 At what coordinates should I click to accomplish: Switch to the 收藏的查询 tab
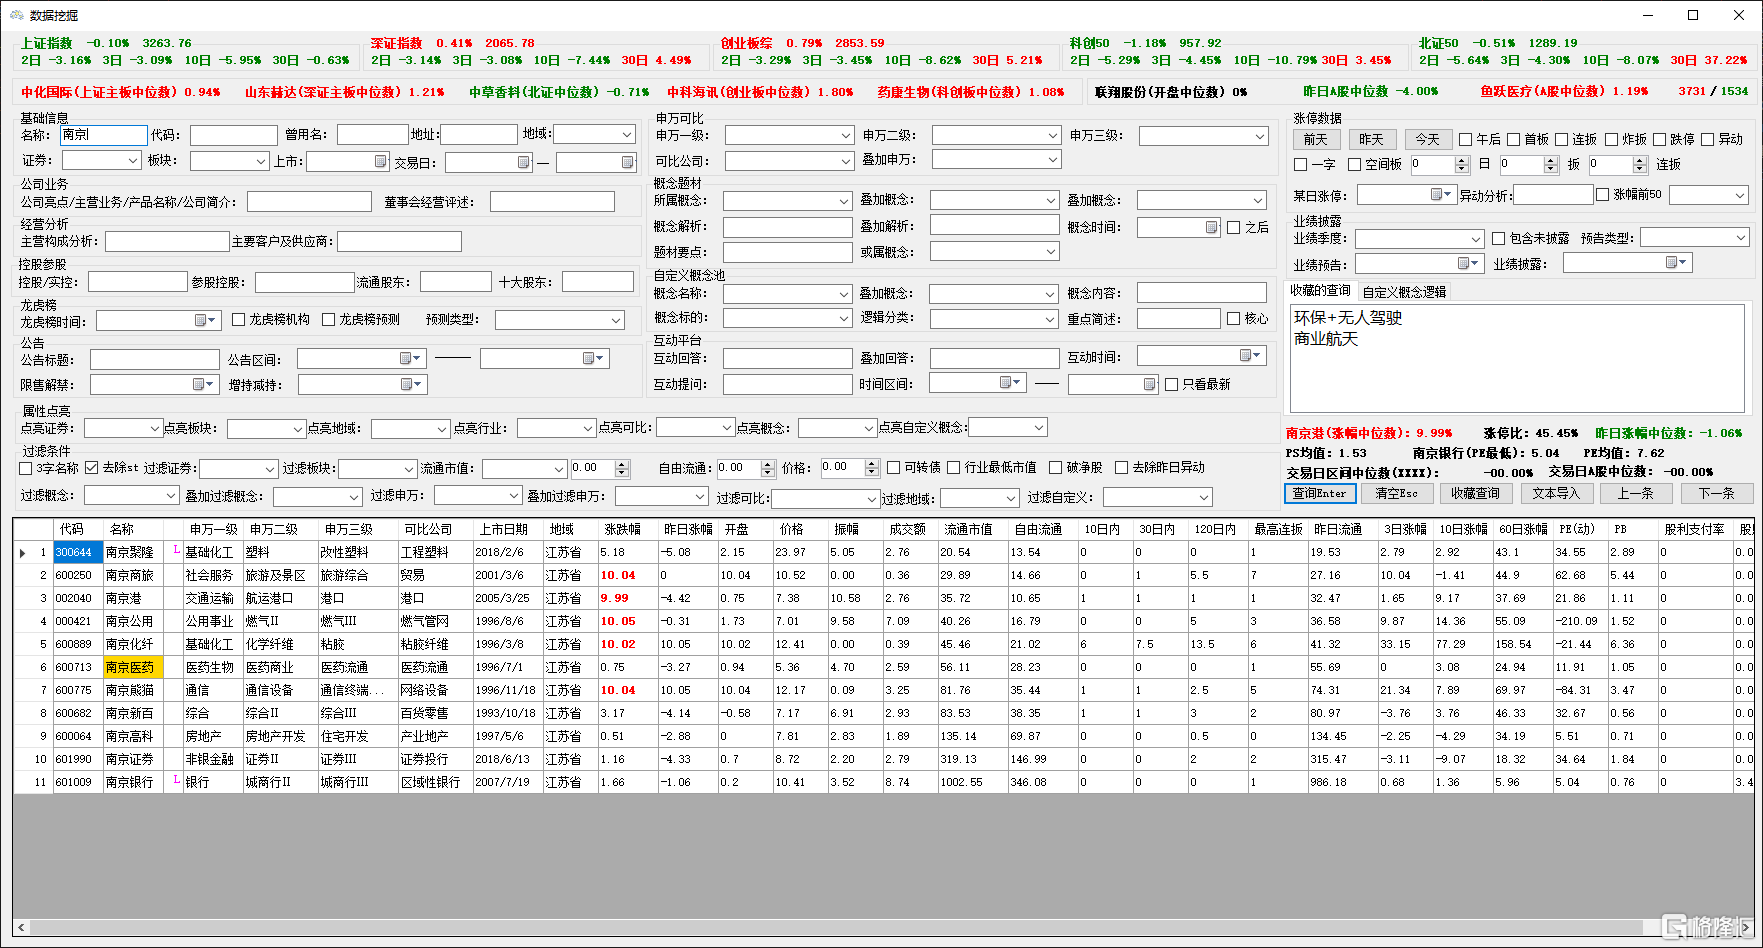pos(1320,291)
